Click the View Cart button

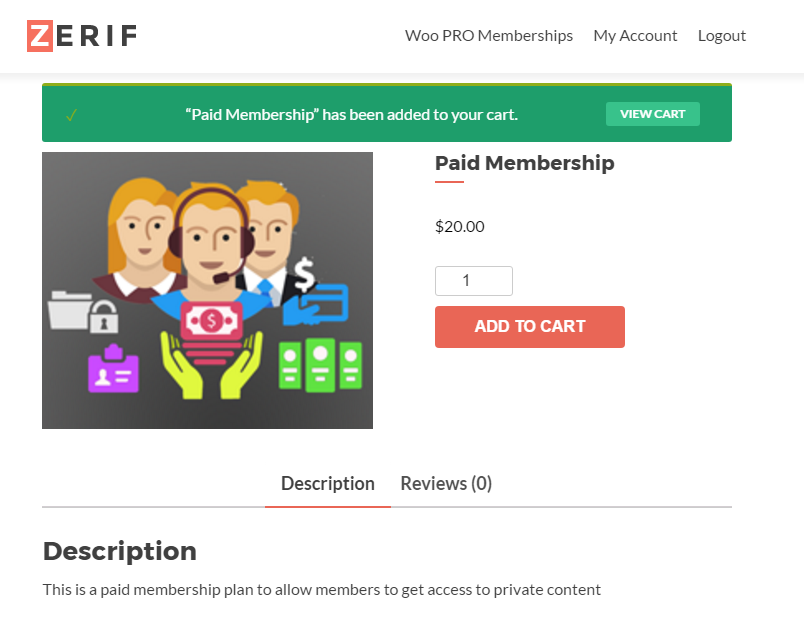(x=653, y=114)
